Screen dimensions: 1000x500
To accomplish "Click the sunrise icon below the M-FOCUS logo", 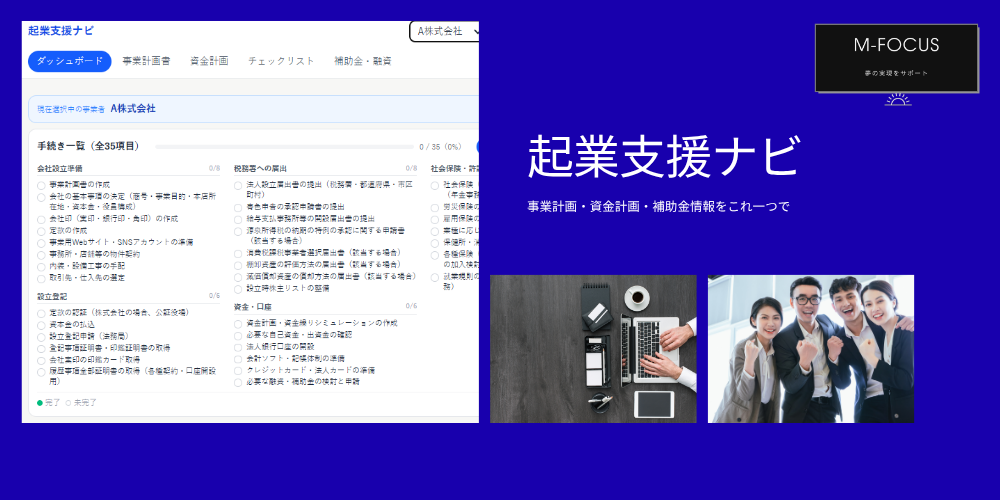I will pos(898,99).
